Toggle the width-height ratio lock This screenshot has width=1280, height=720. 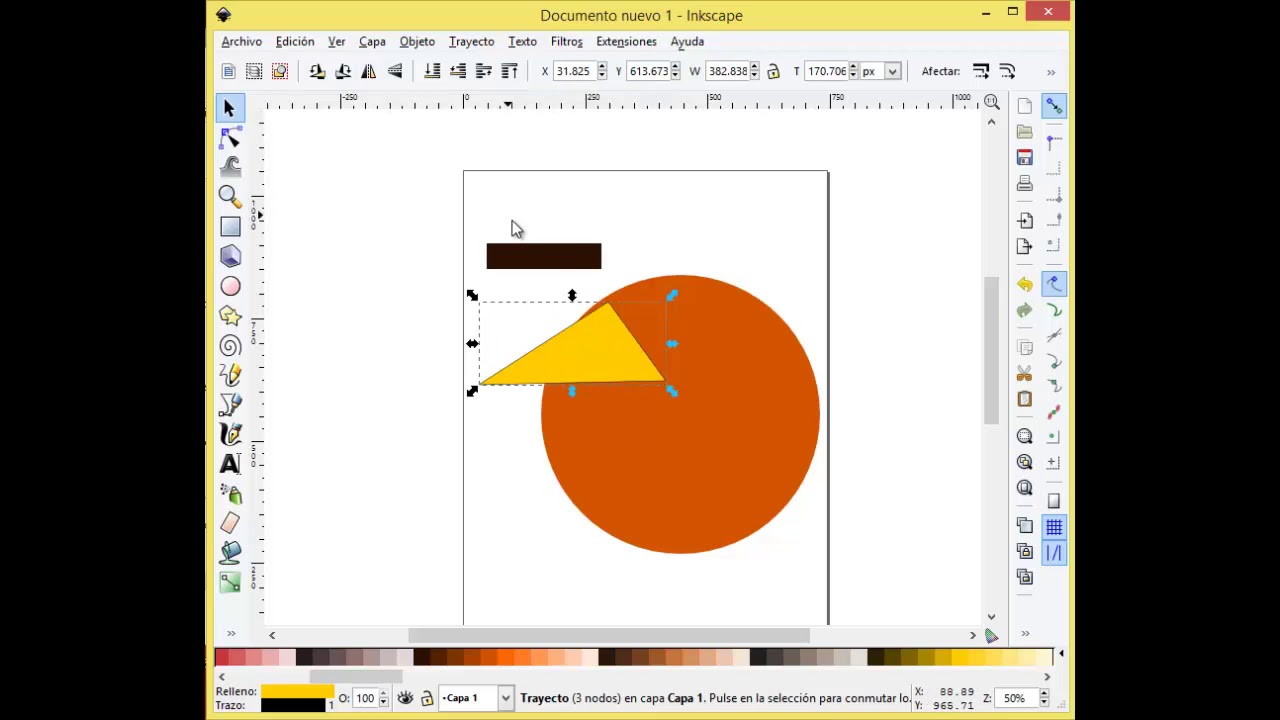pos(773,71)
